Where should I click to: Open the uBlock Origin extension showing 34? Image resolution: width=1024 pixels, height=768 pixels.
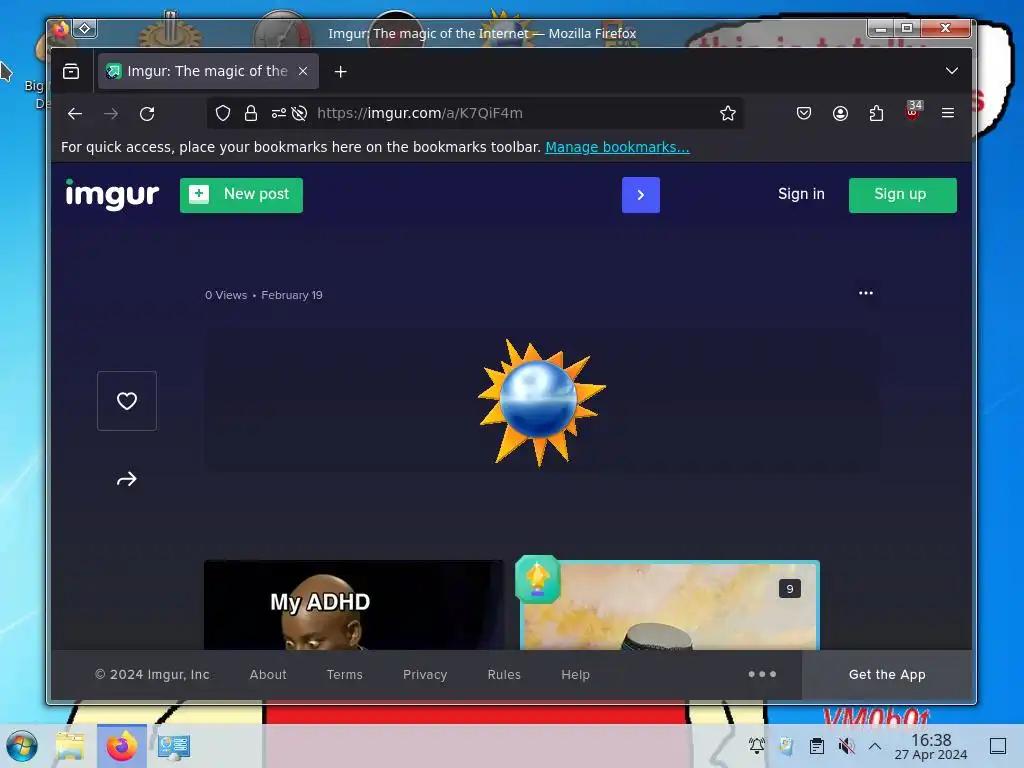click(x=913, y=112)
